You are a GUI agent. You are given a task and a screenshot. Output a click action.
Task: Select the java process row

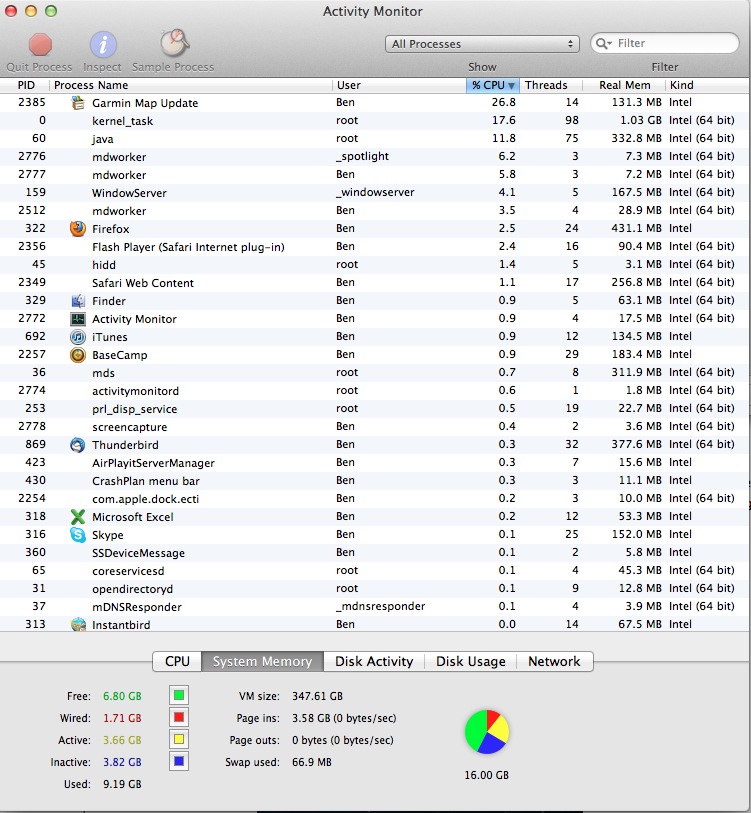point(375,138)
